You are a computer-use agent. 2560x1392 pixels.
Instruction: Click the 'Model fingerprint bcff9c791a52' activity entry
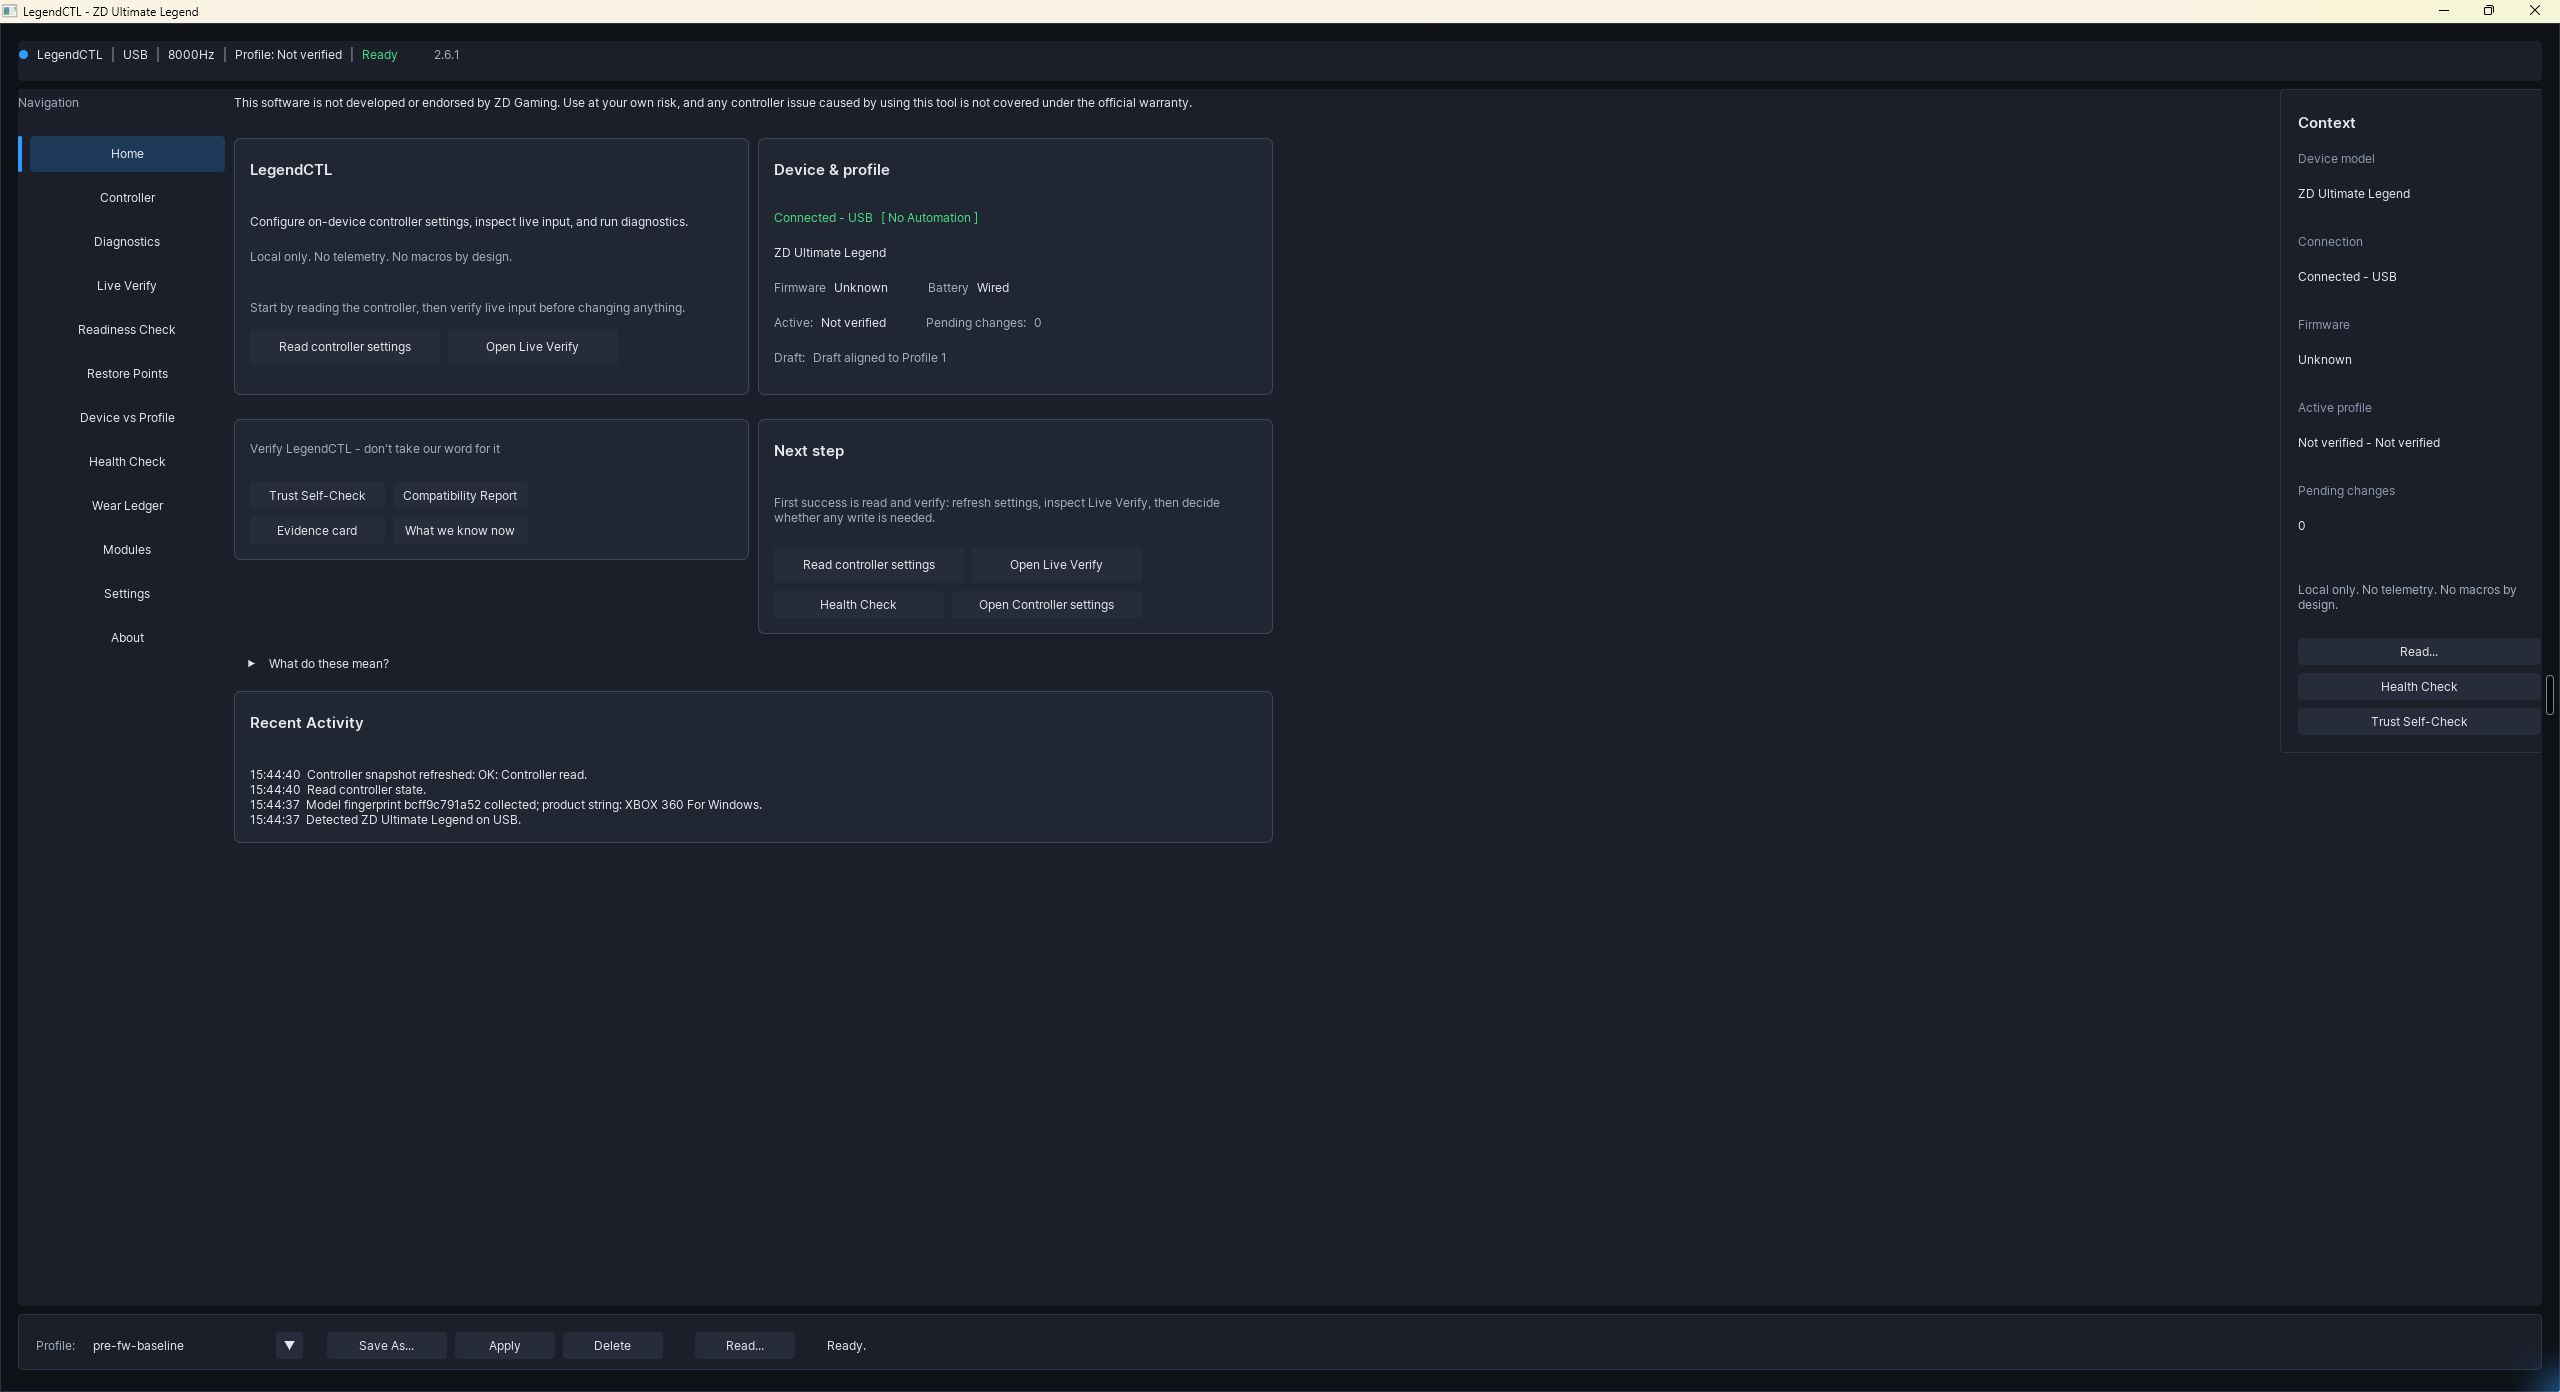[x=506, y=805]
